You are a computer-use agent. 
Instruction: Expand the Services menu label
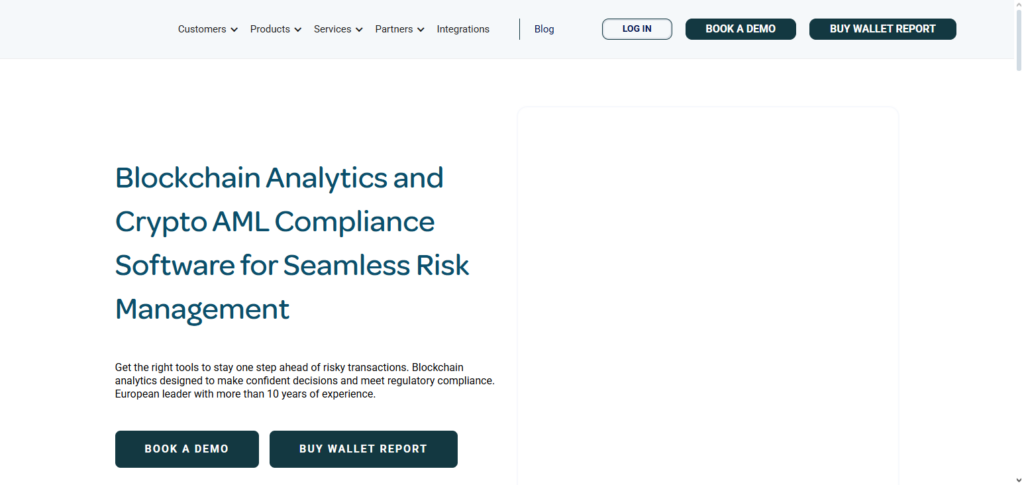pos(332,29)
